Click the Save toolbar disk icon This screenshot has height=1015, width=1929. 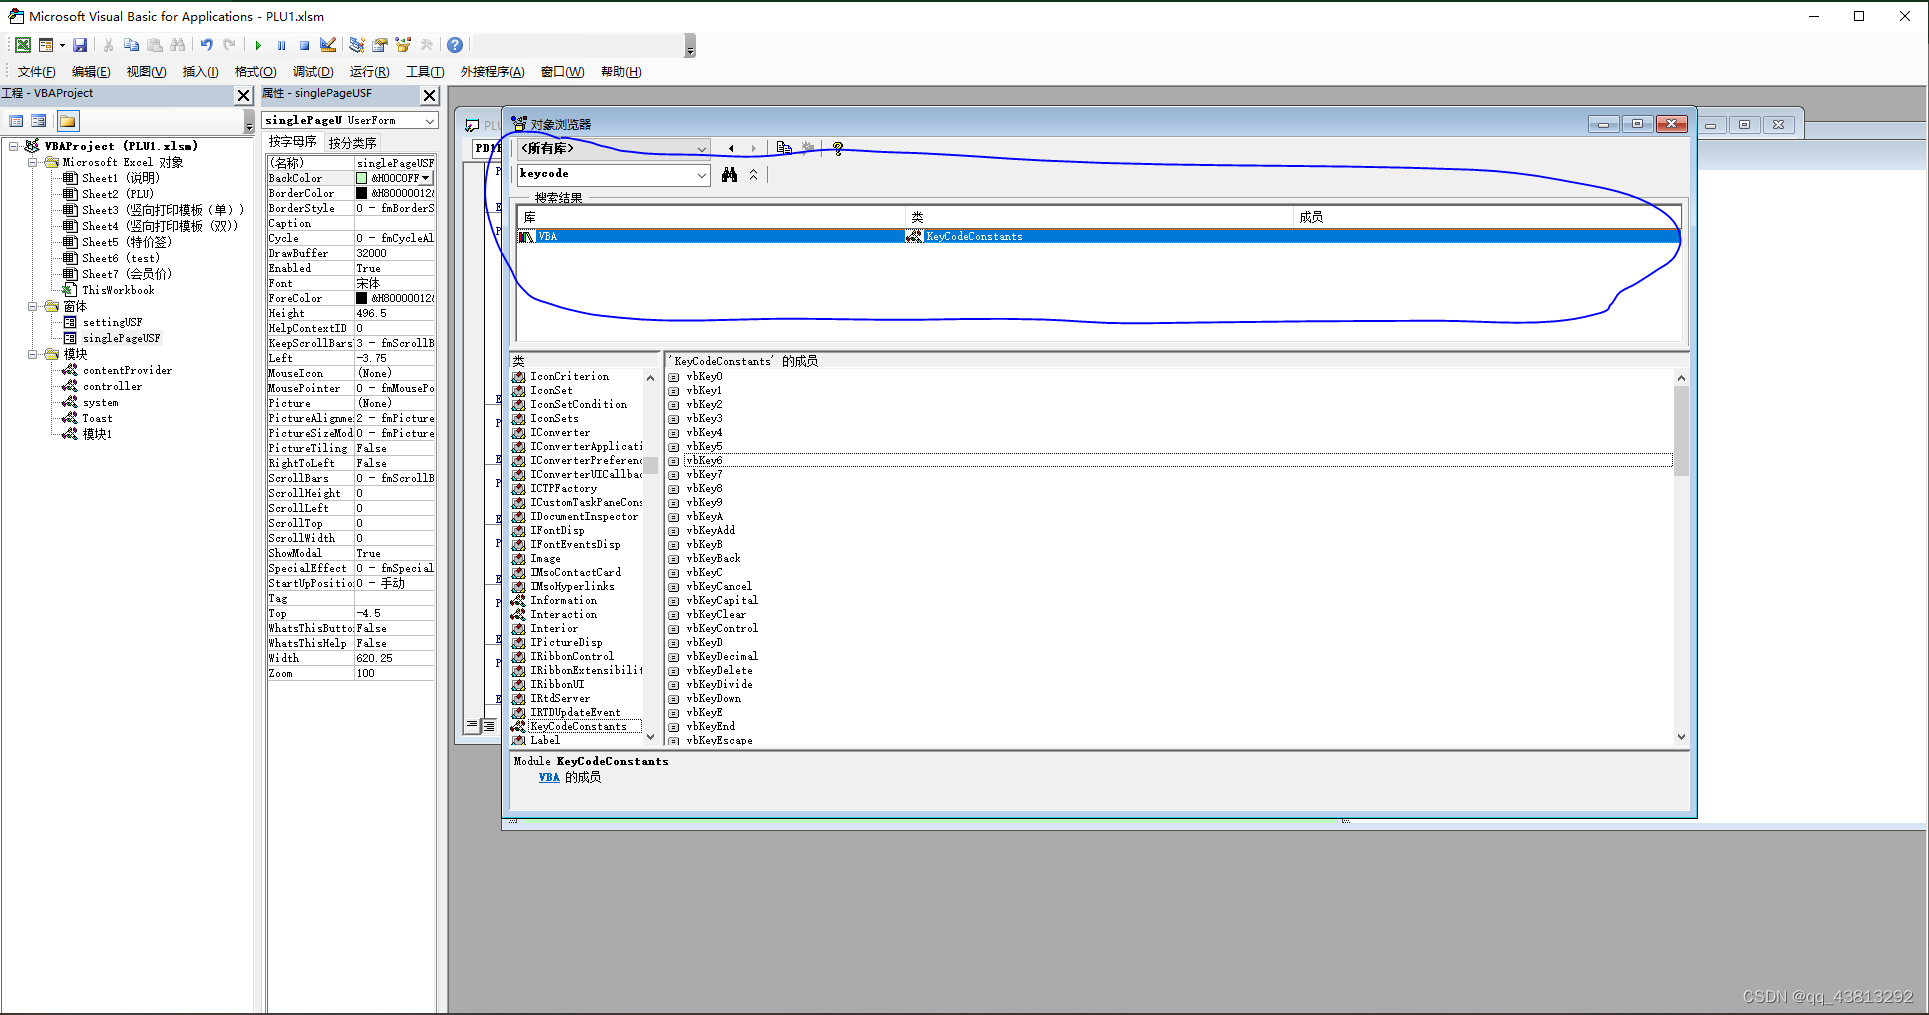click(x=79, y=45)
